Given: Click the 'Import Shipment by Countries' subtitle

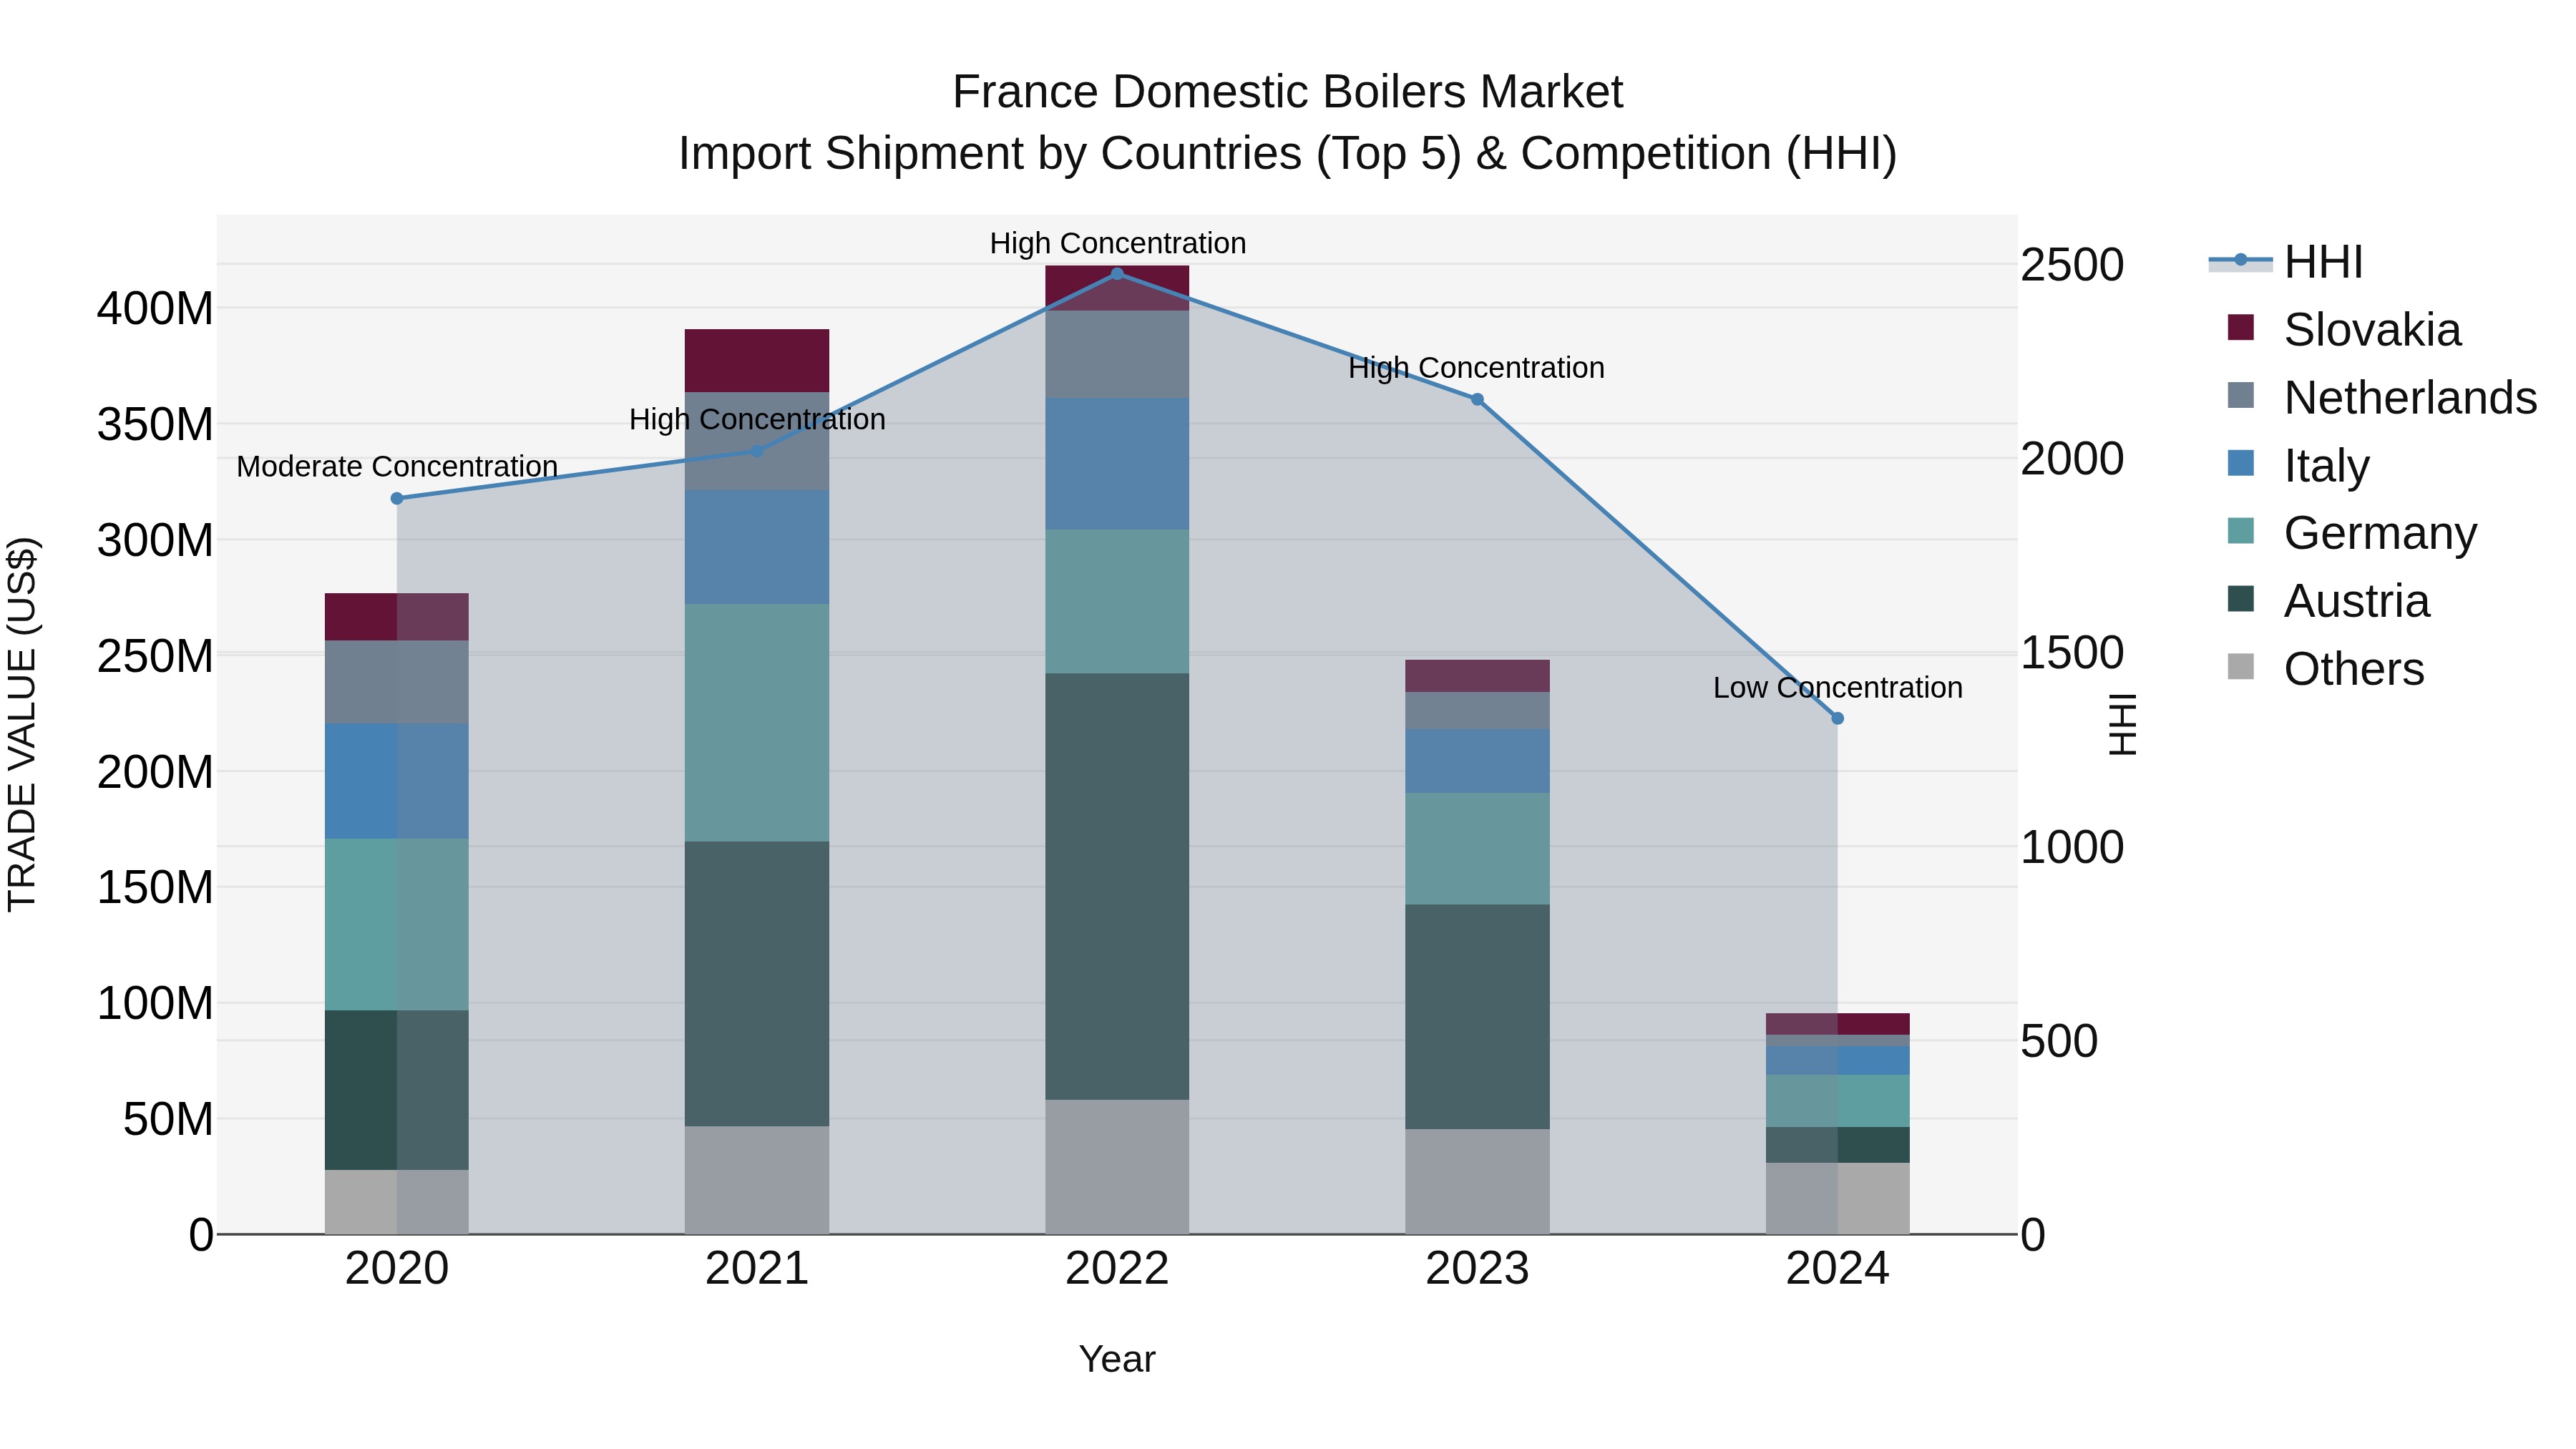Looking at the screenshot, I should click(x=1288, y=154).
